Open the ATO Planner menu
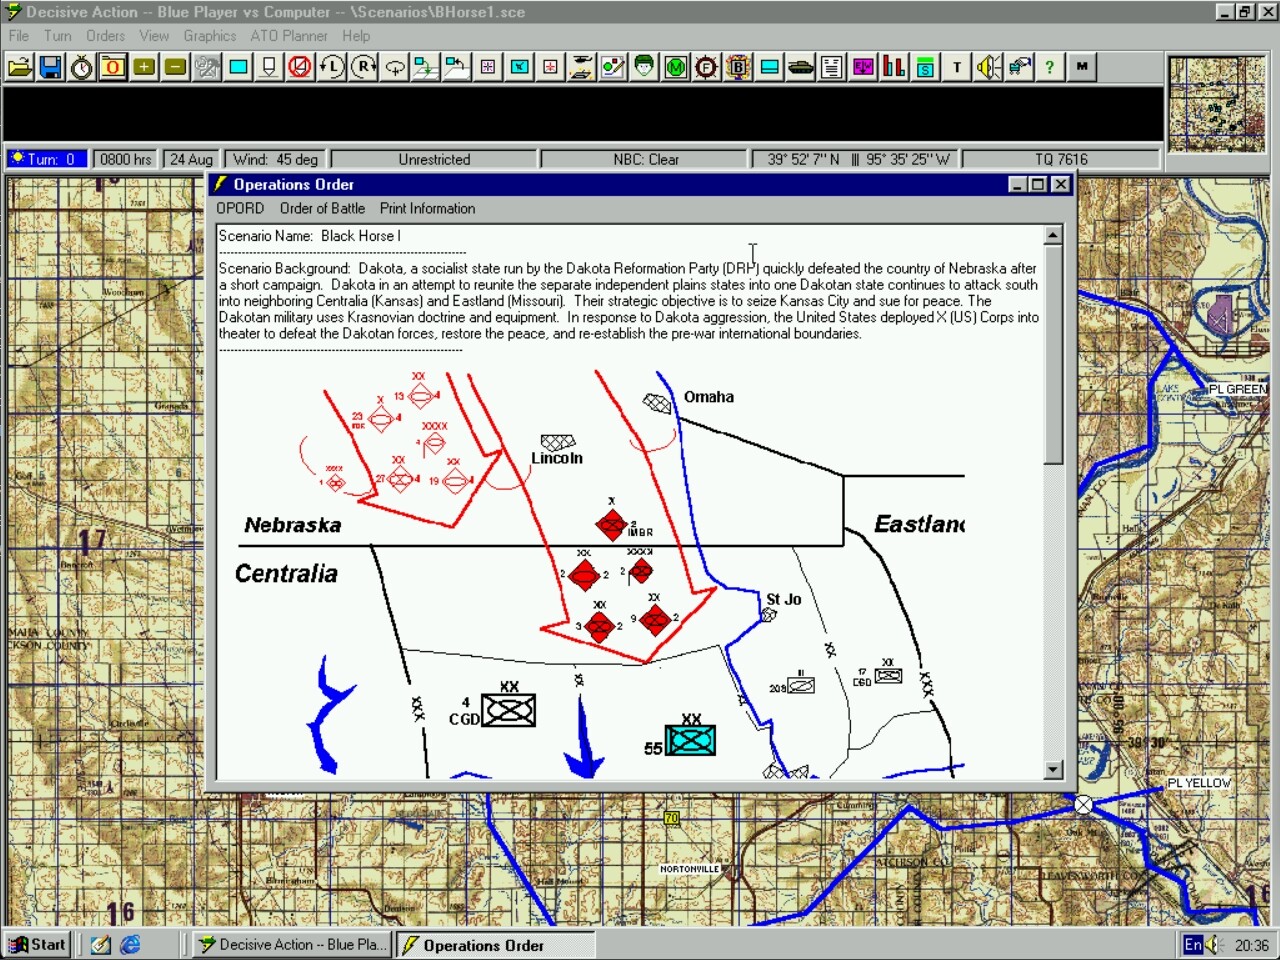The image size is (1280, 960). [x=289, y=36]
